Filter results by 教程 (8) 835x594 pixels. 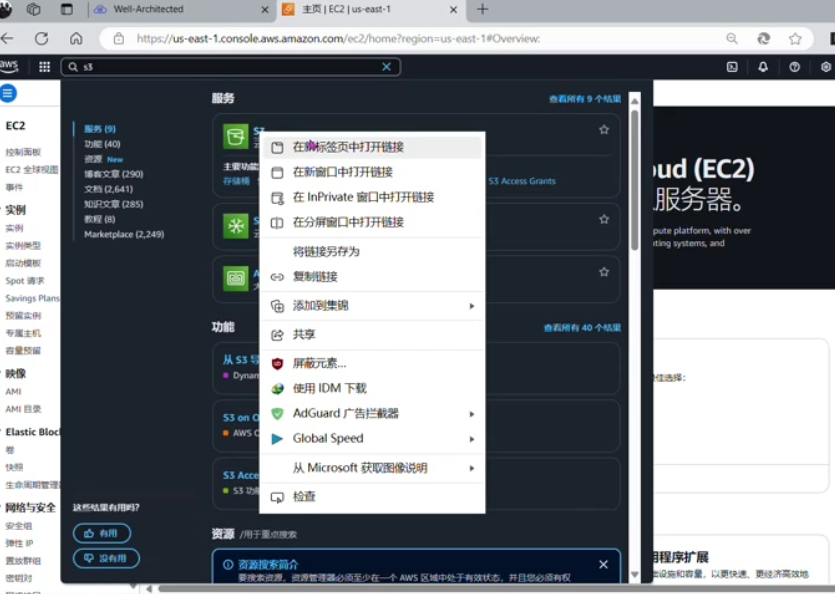coord(100,219)
